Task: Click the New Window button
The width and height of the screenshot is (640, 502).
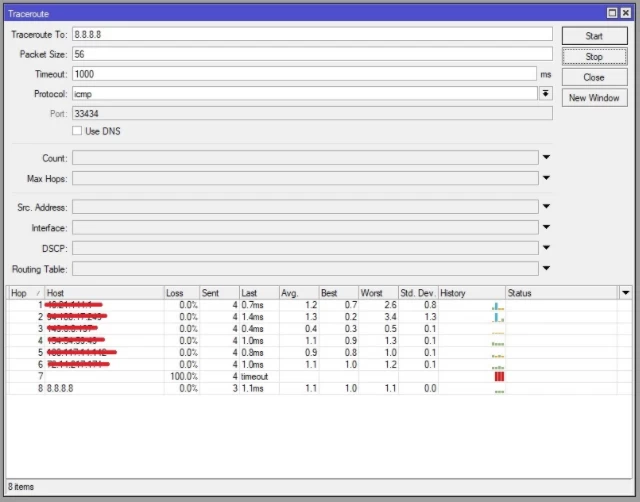Action: tap(594, 98)
